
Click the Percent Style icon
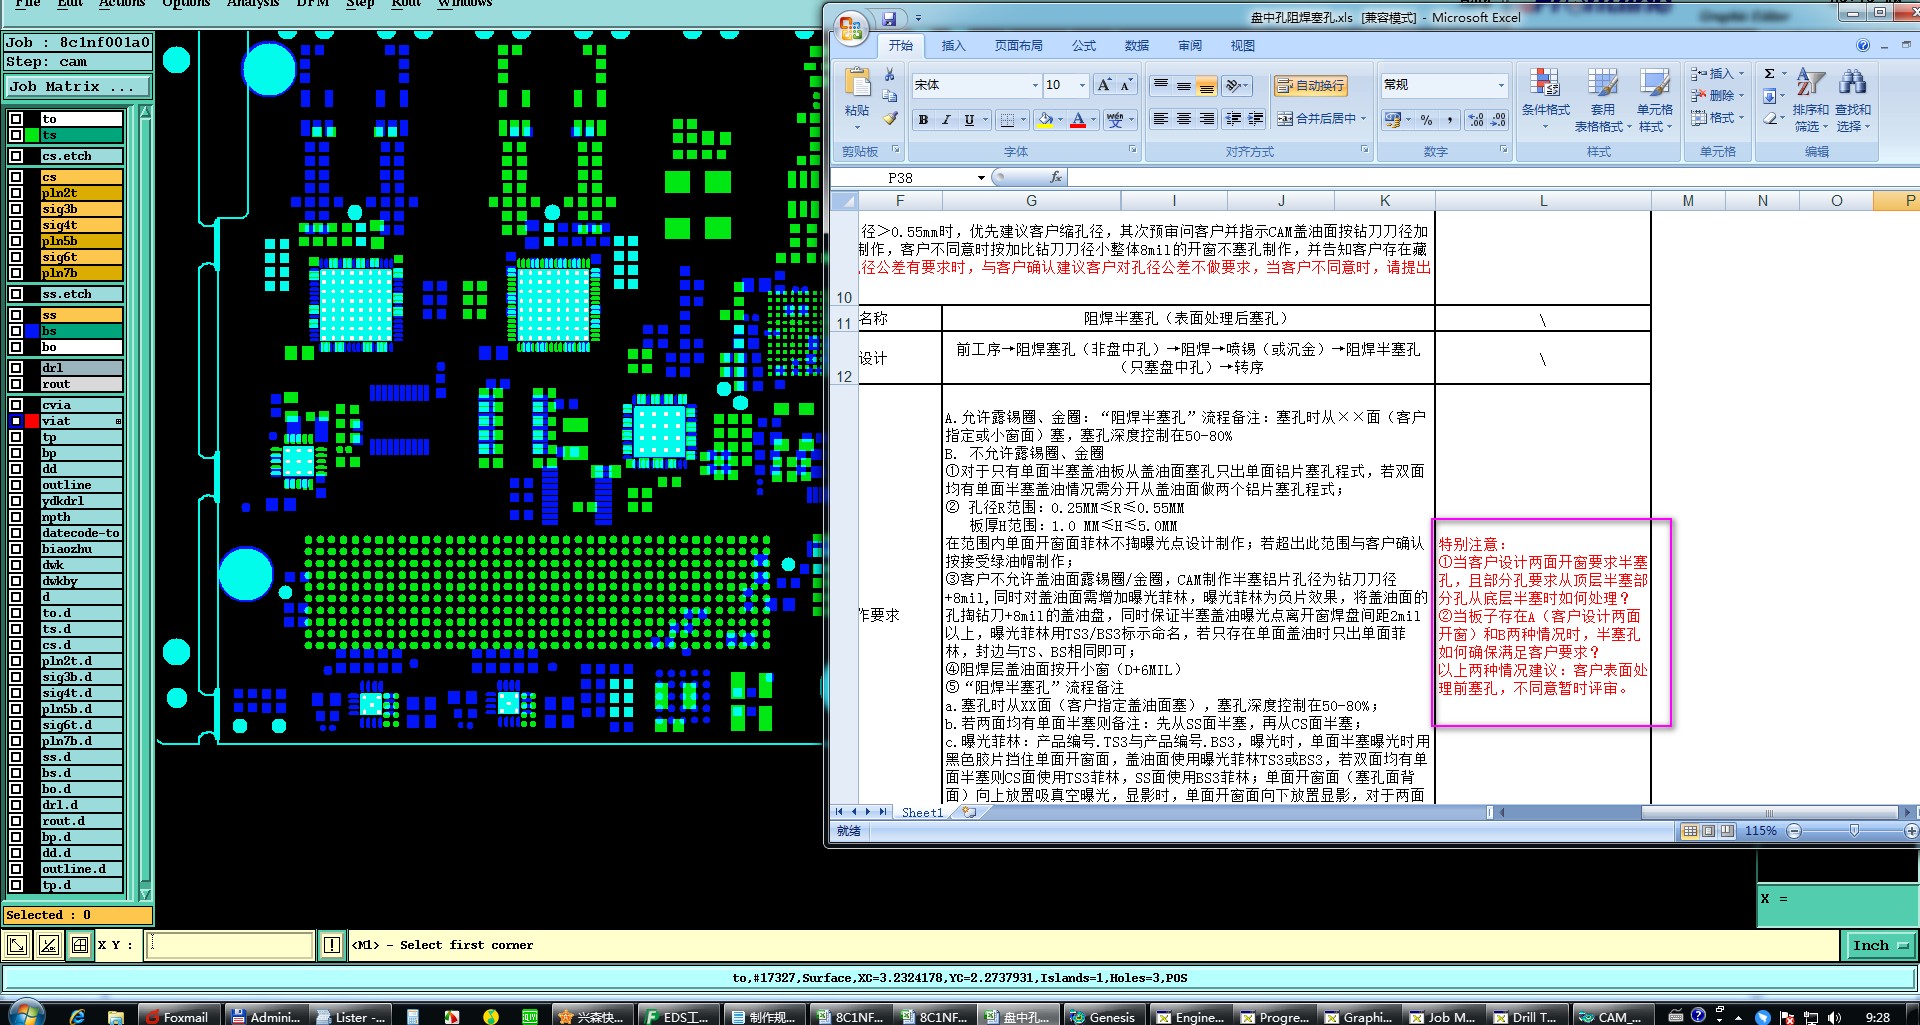coord(1426,120)
